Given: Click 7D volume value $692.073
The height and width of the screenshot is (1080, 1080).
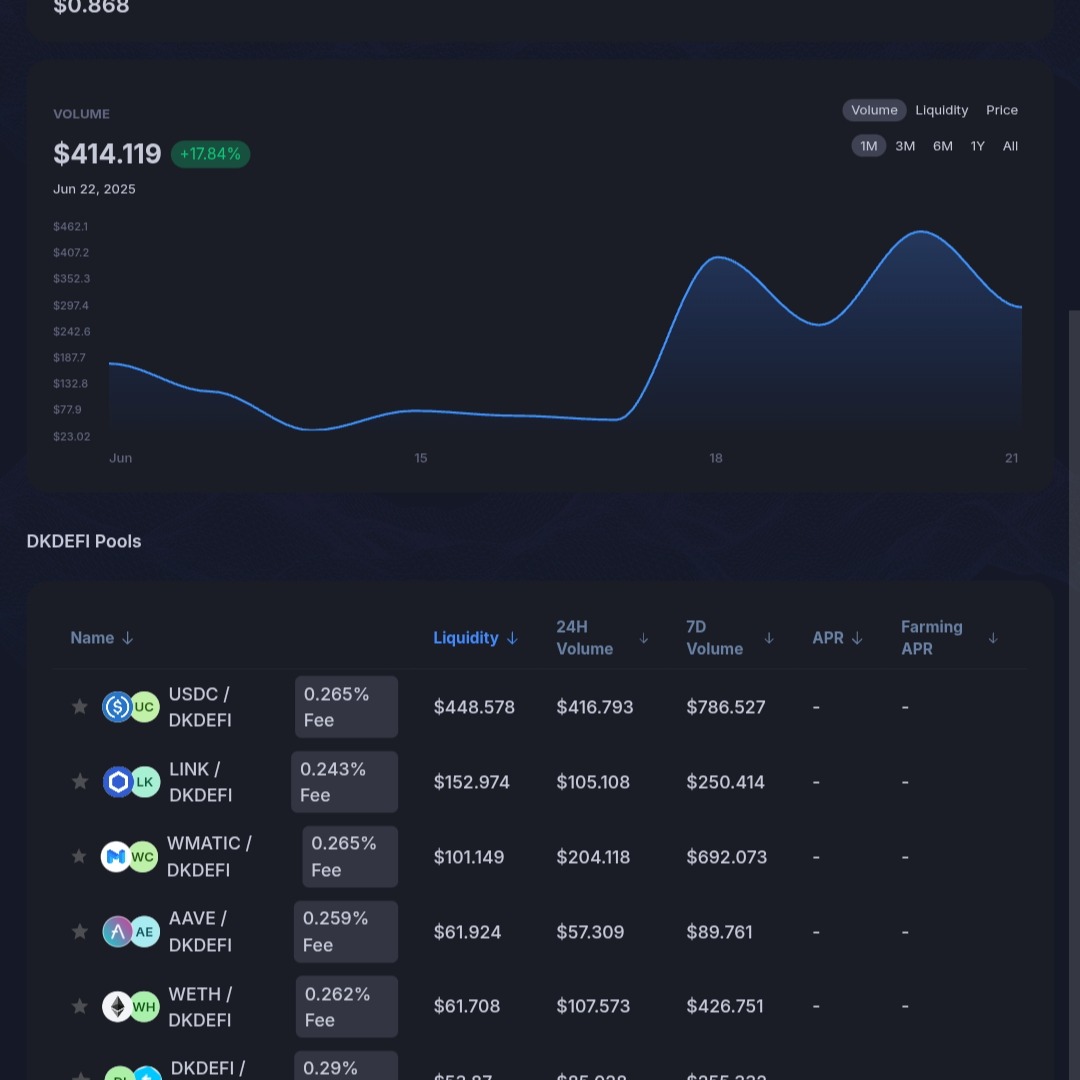Looking at the screenshot, I should [726, 856].
